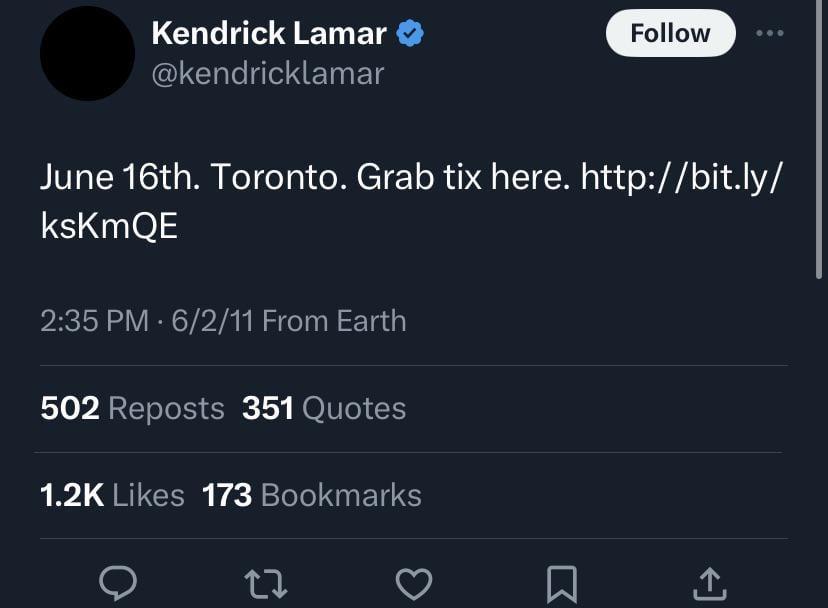Show the 1.2K Likes list

[112, 495]
